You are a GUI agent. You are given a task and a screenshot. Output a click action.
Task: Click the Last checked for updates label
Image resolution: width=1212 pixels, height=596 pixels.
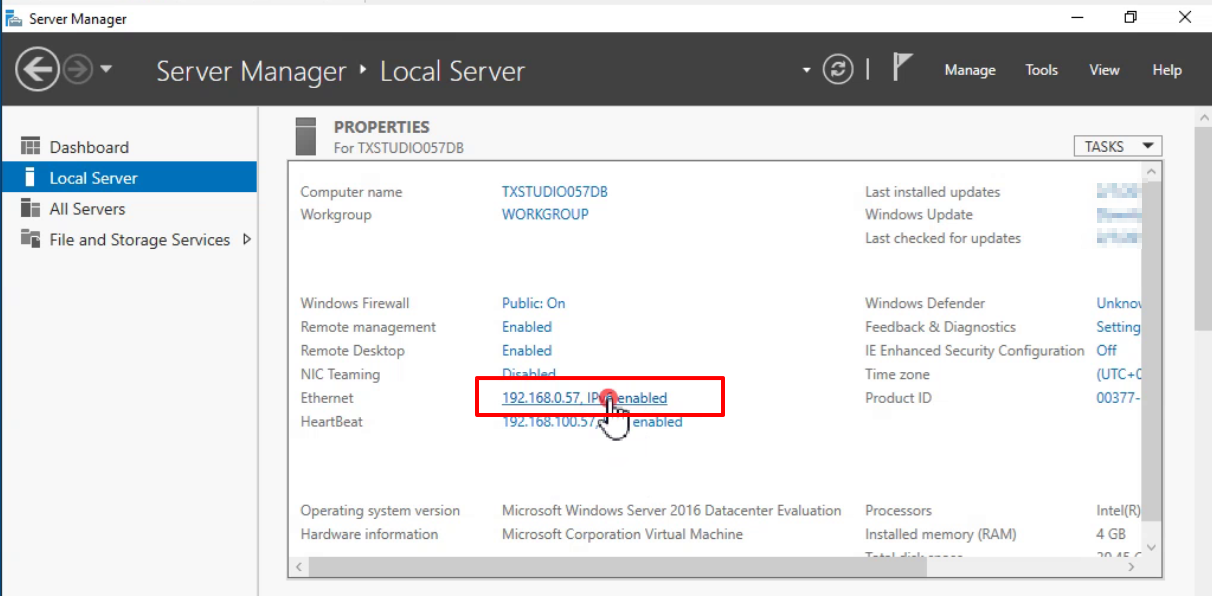pos(943,238)
